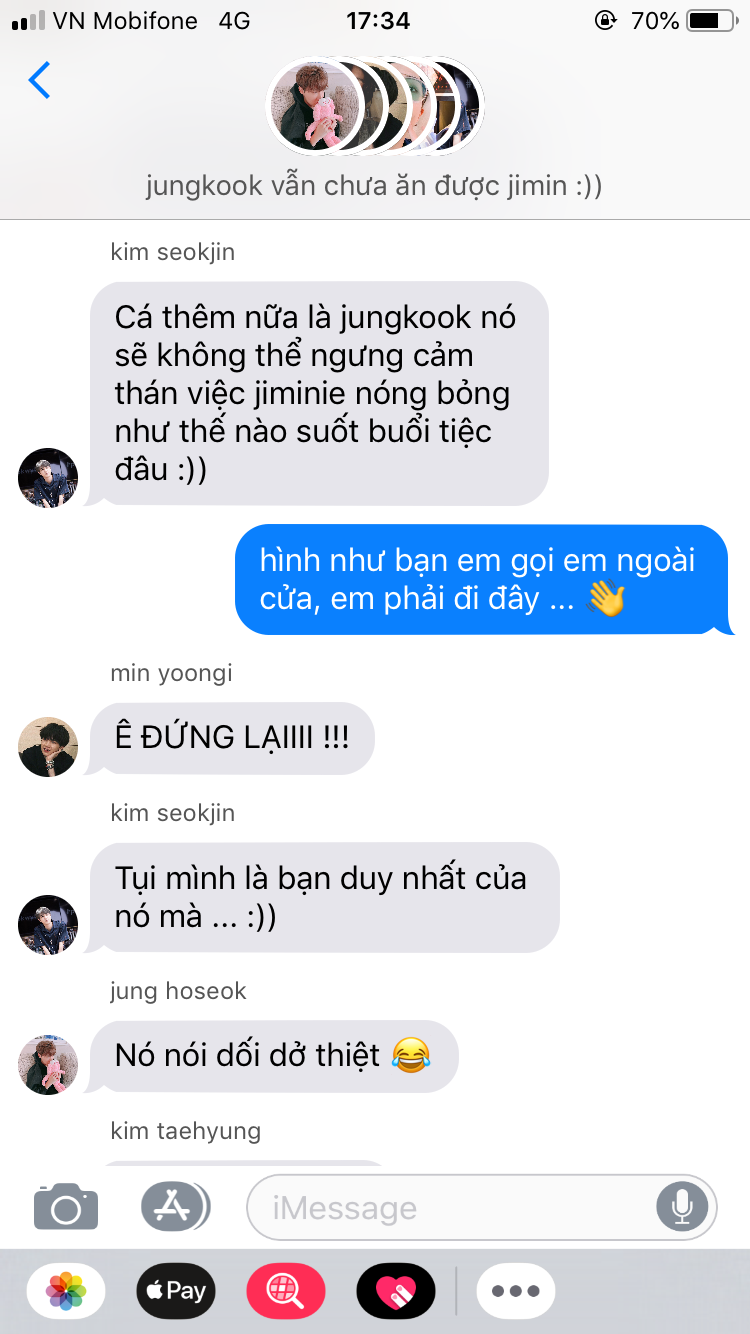Tap the group name jungkook vẫn chưa ăn được jimin
Viewport: 750px width, 1334px height.
[374, 186]
